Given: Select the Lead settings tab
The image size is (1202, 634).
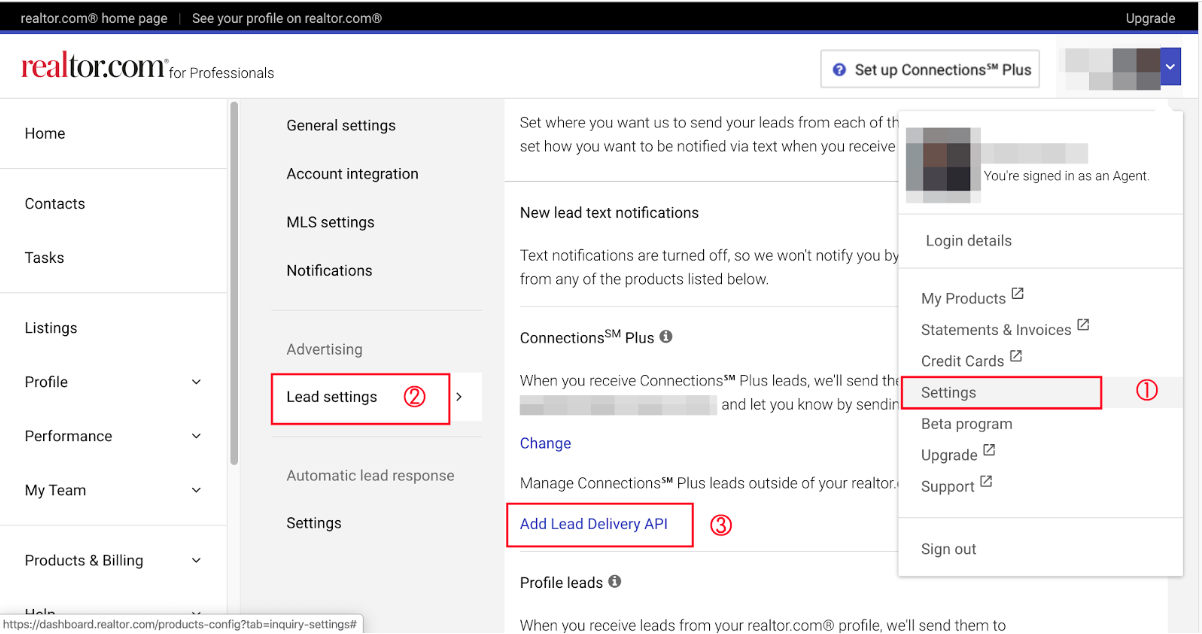Looking at the screenshot, I should pos(332,397).
